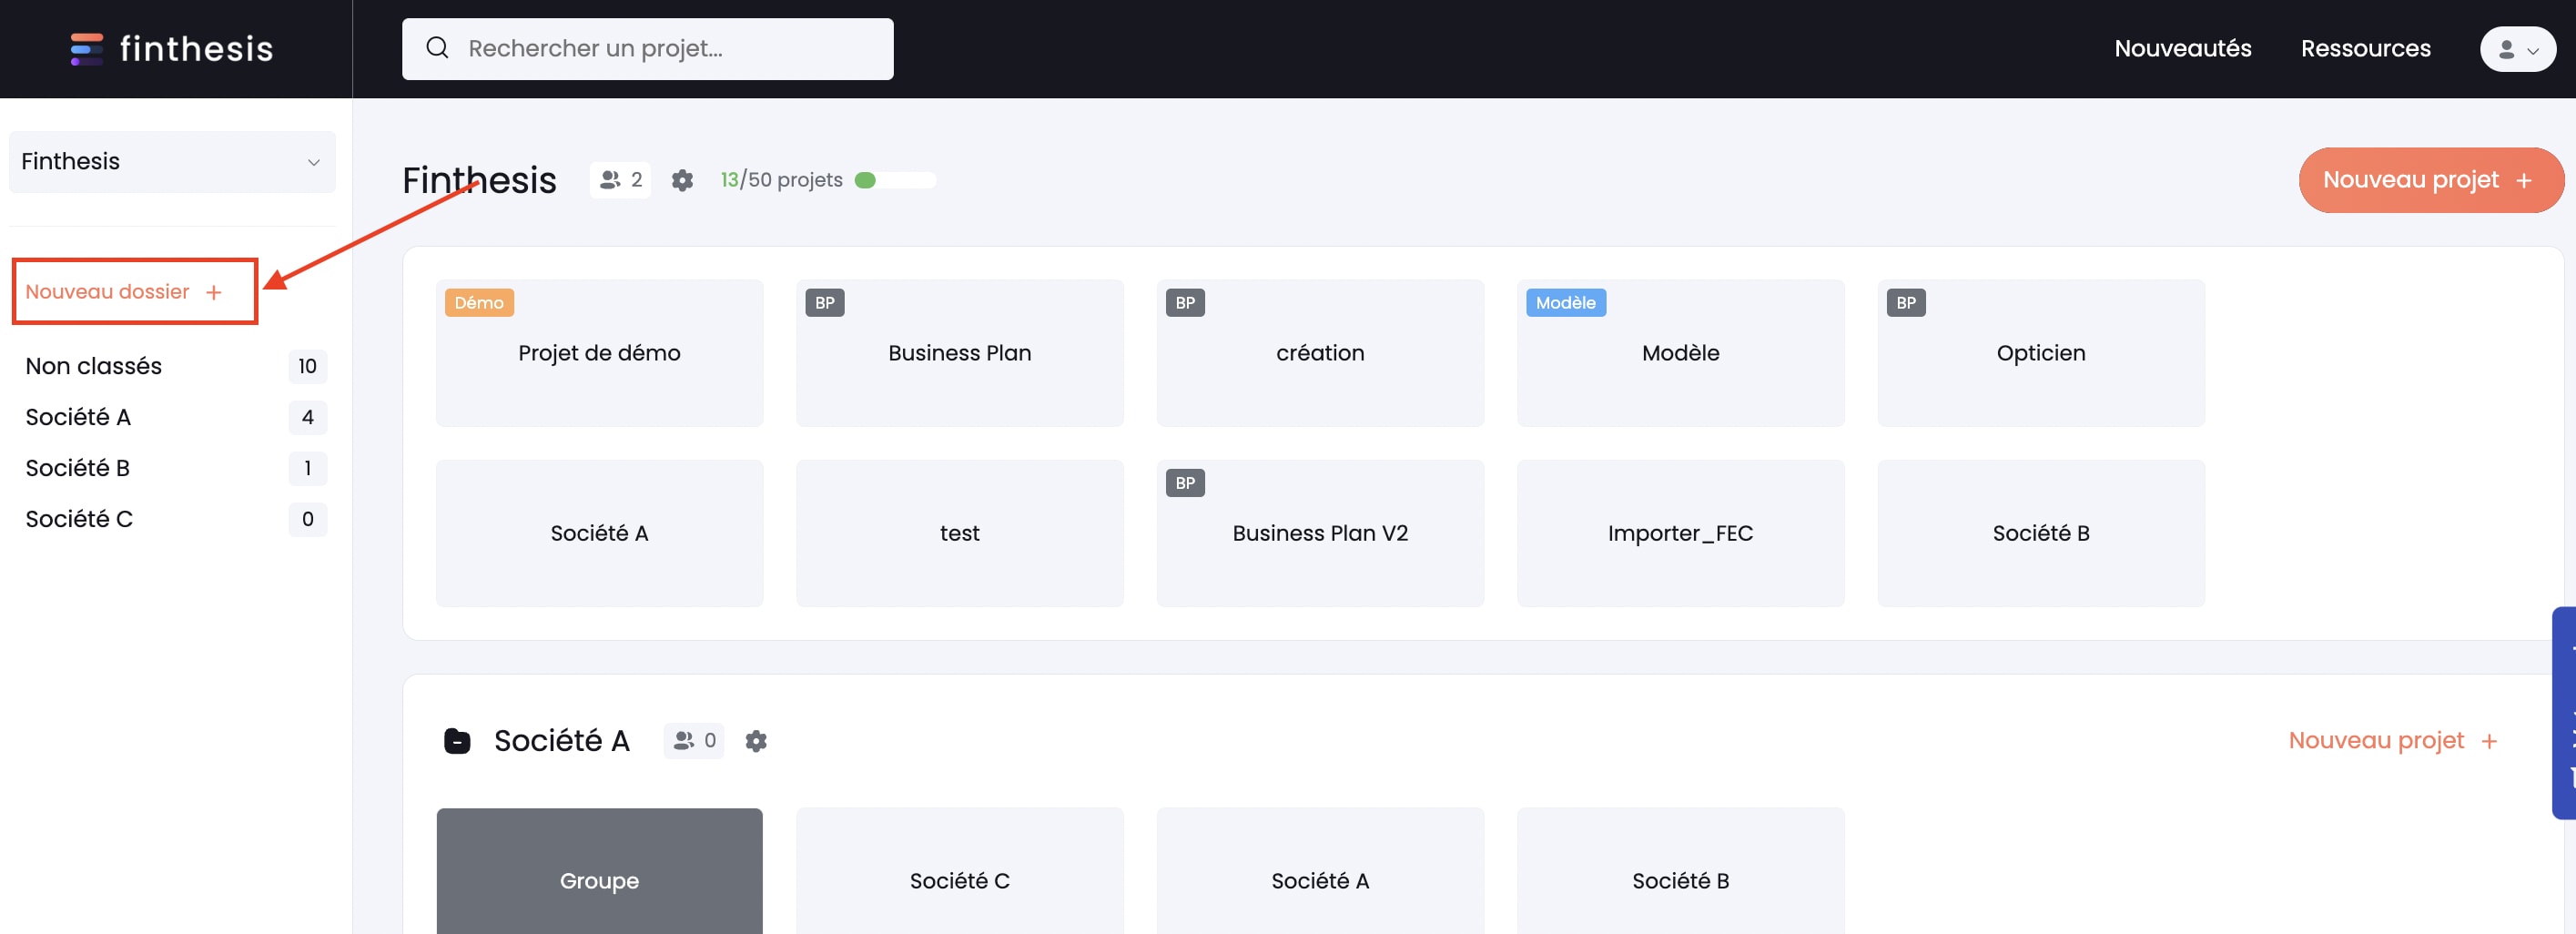Screen dimensions: 2576x934
Task: Focus the Rechercher un projet search field
Action: (648, 49)
